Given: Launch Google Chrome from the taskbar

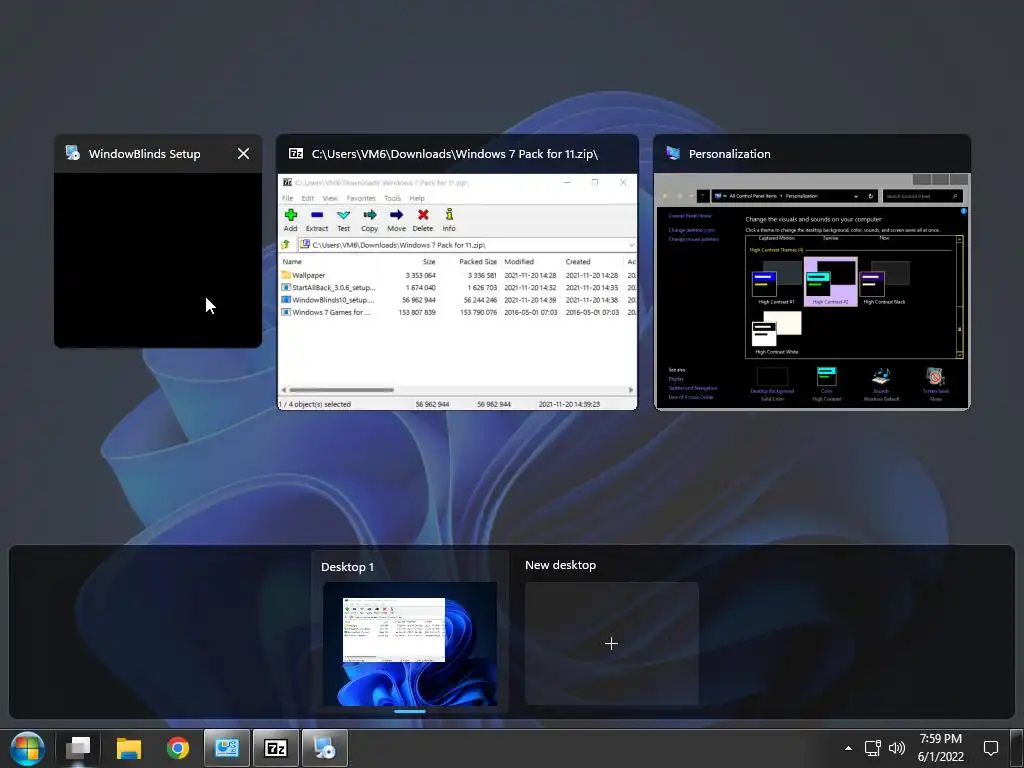Looking at the screenshot, I should pos(178,748).
